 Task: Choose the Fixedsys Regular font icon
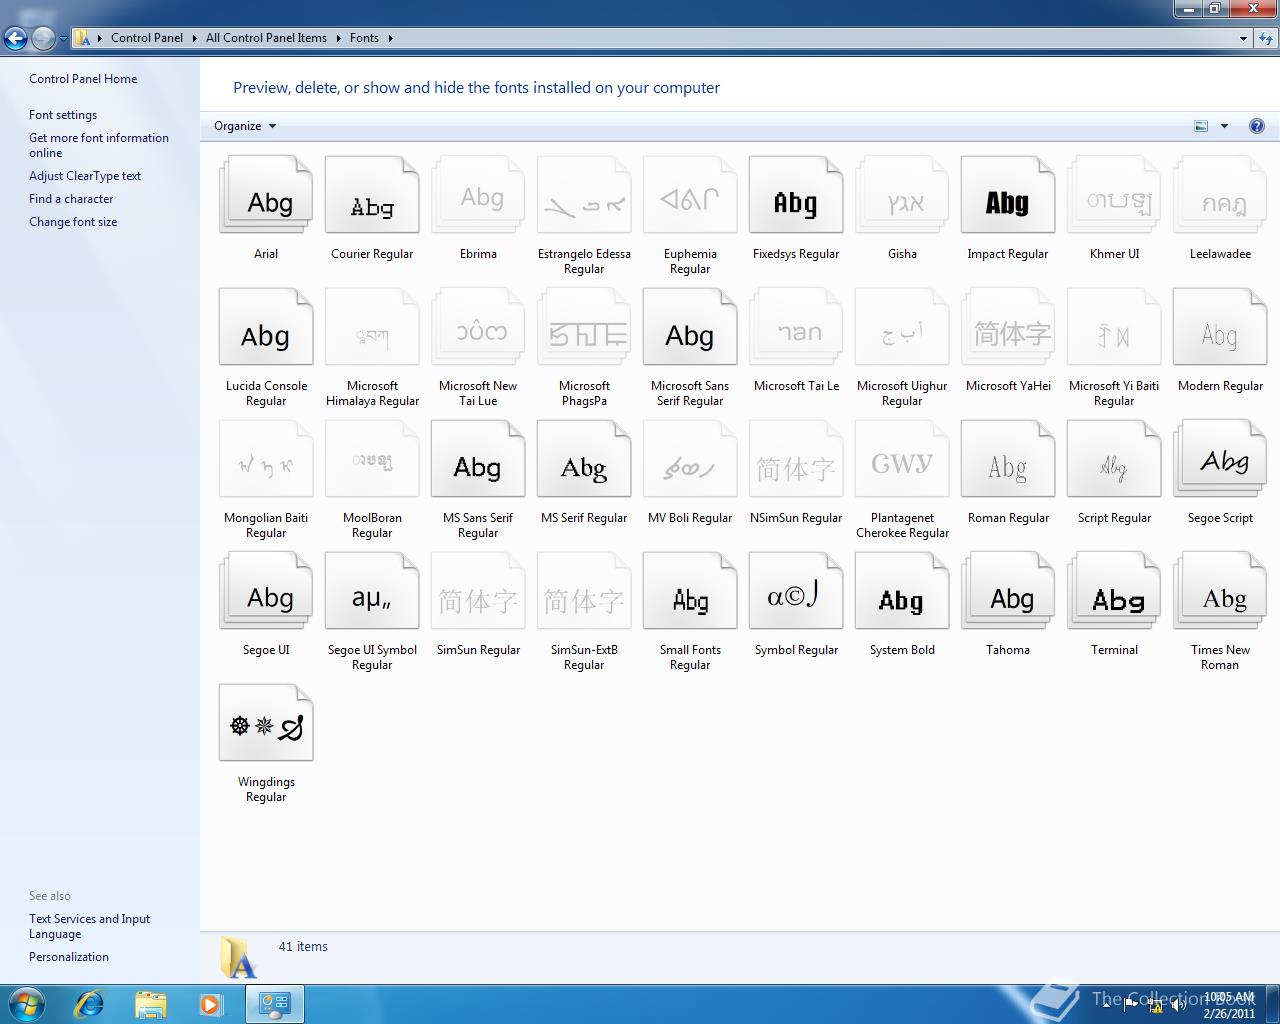(x=796, y=196)
